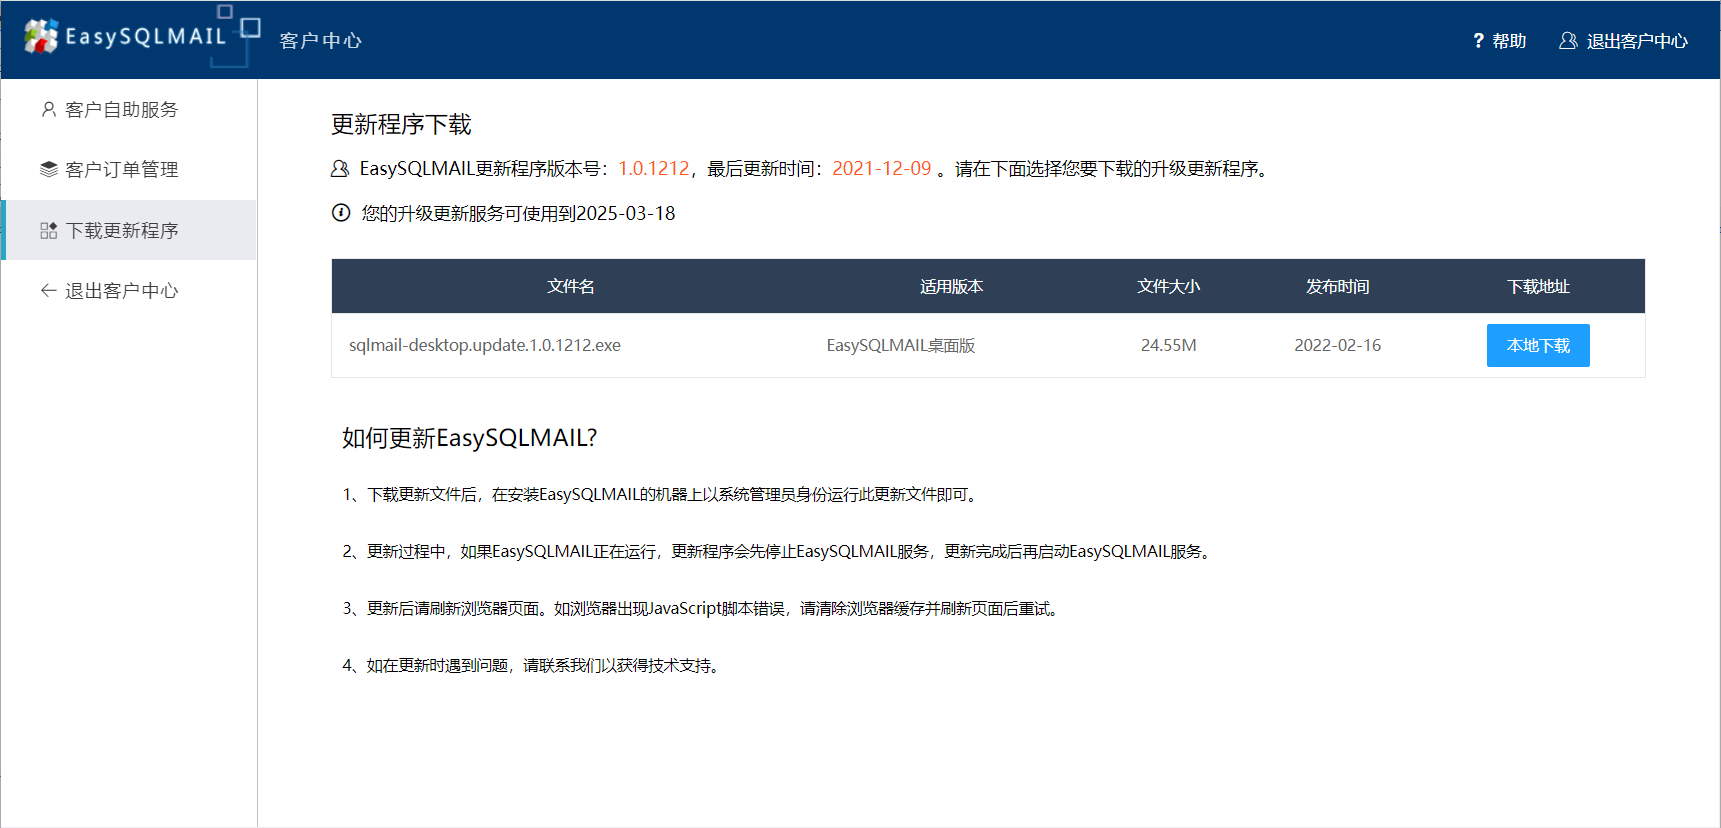1721x828 pixels.
Task: Click the EasySQLMAIL桌面版 cell
Action: (x=901, y=345)
